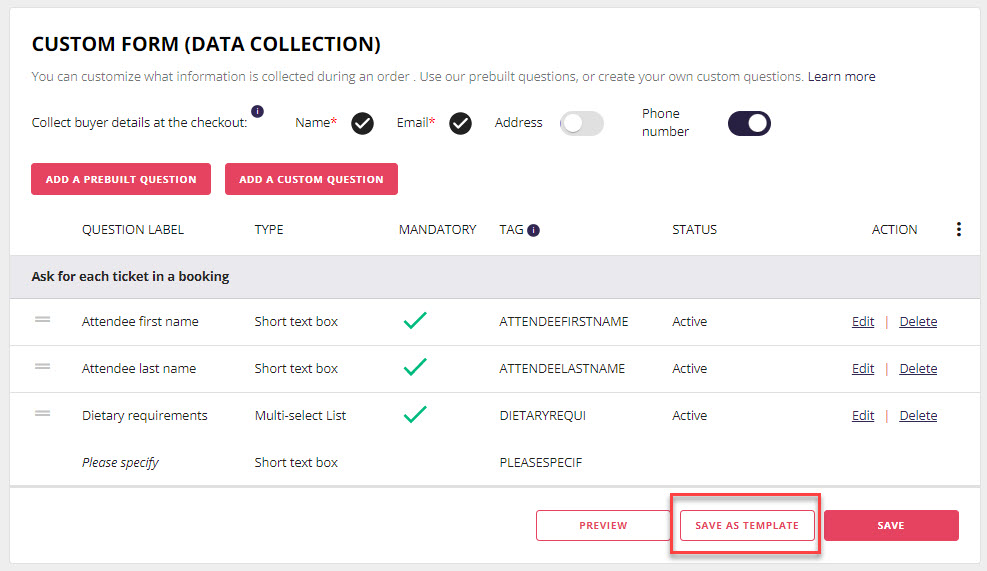
Task: Toggle the Email checkbox
Action: point(460,123)
